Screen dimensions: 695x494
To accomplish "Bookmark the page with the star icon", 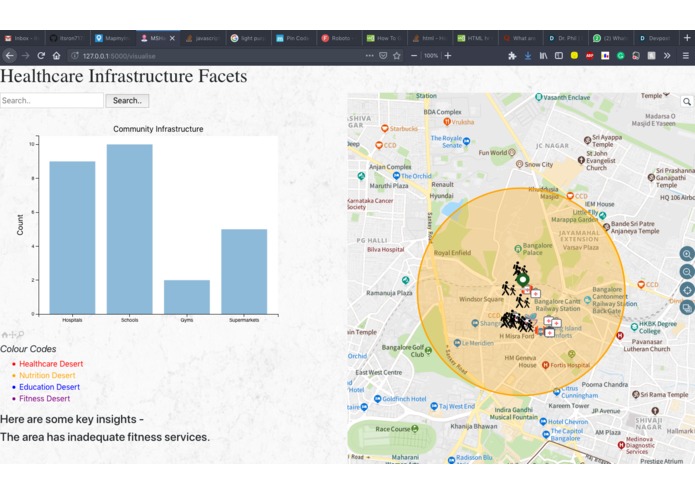I will click(397, 56).
